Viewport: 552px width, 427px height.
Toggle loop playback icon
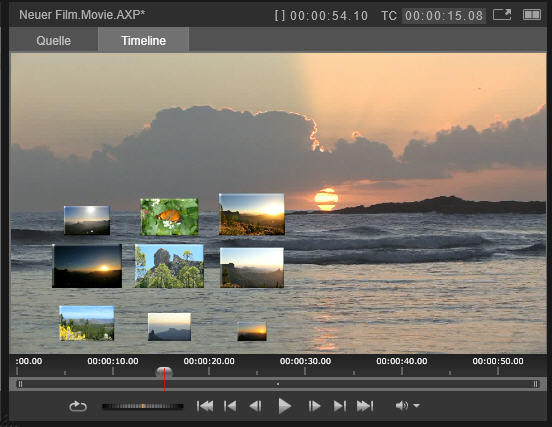(x=78, y=406)
